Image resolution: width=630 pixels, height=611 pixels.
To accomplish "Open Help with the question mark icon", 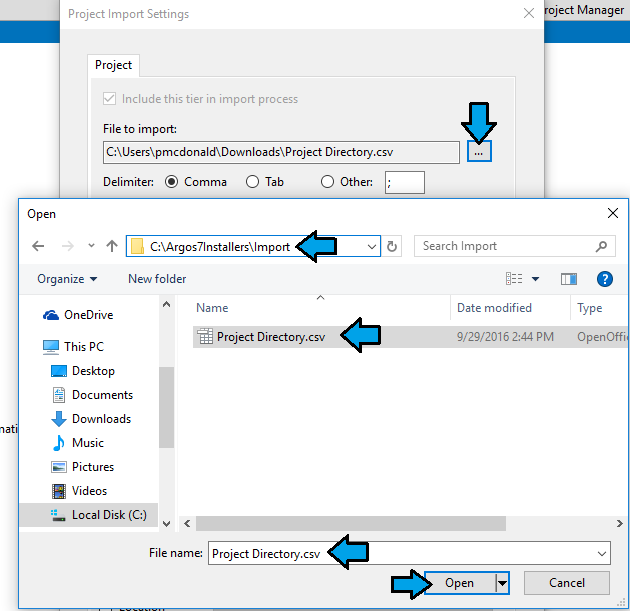I will coord(605,279).
